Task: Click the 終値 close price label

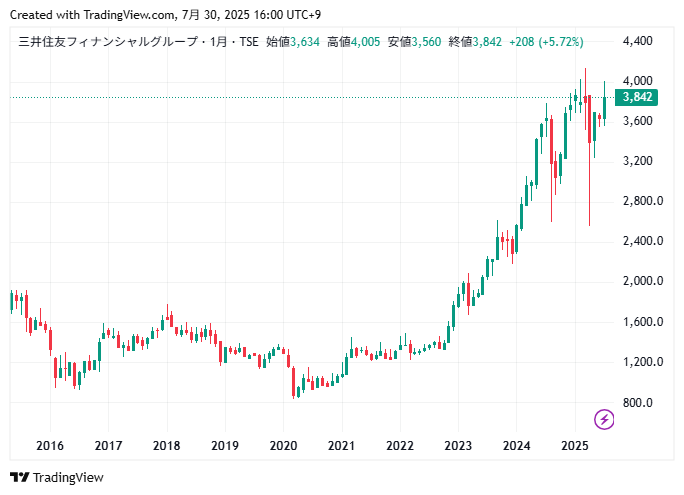Action: point(461,42)
